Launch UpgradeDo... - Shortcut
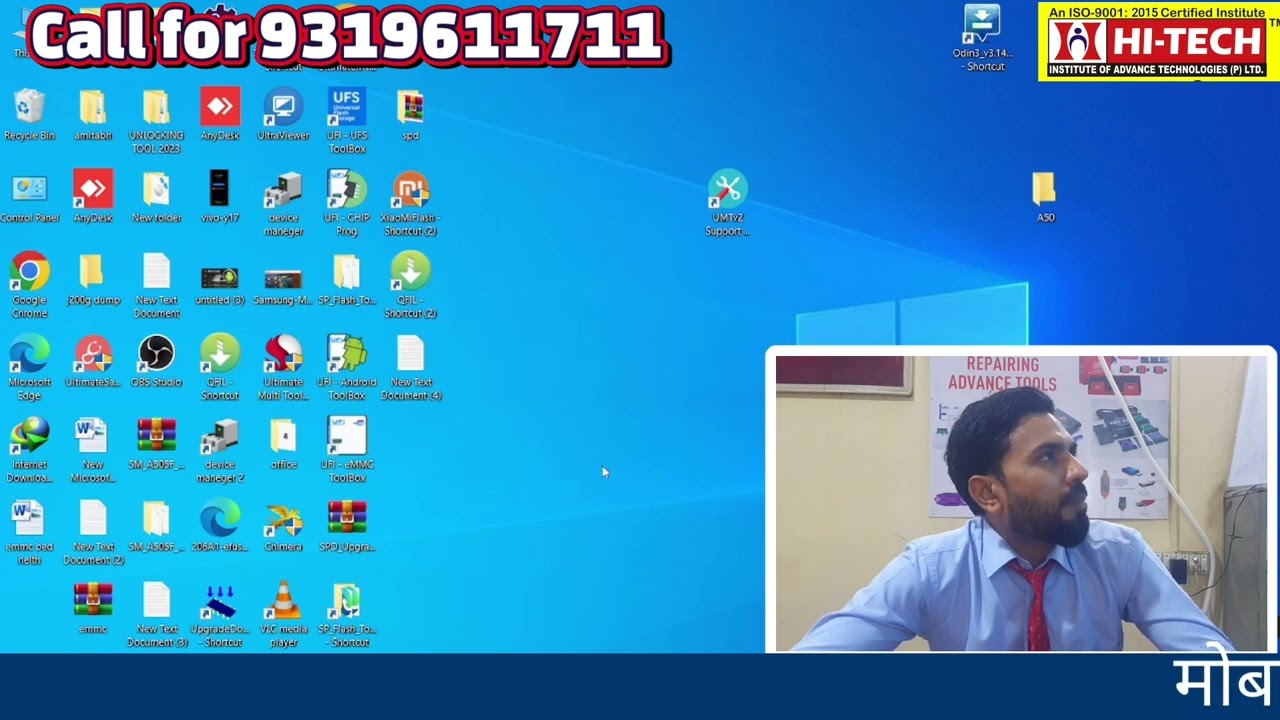 pyautogui.click(x=220, y=613)
